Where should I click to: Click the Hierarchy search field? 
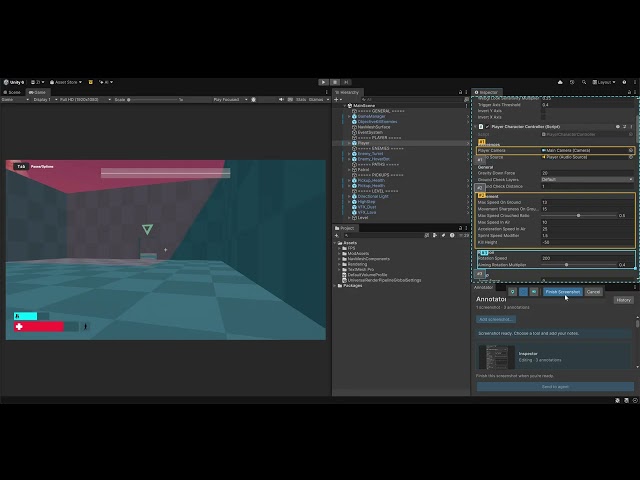[x=411, y=100]
